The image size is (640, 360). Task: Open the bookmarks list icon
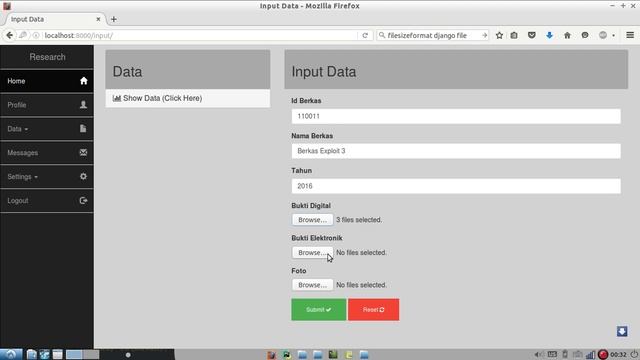coord(514,36)
